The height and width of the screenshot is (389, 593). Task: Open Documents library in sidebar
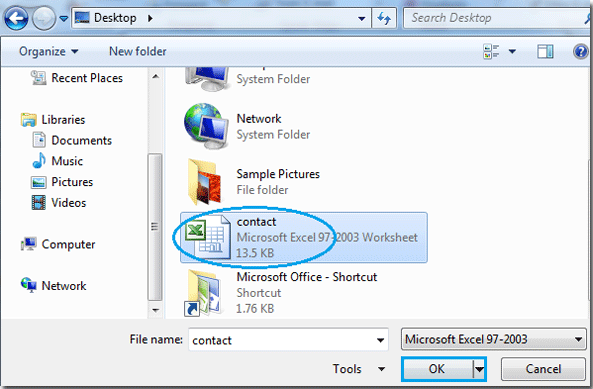[x=81, y=140]
